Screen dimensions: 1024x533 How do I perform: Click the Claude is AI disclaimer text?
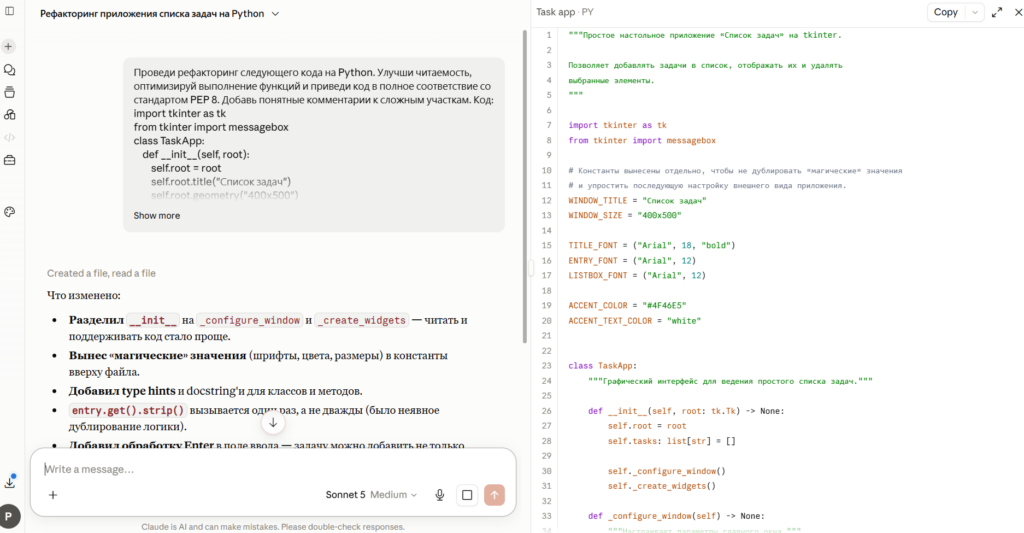point(273,526)
